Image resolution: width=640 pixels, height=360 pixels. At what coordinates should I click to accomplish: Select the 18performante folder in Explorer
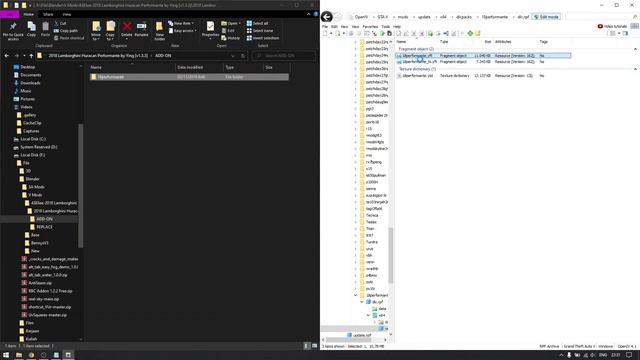pyautogui.click(x=189, y=77)
